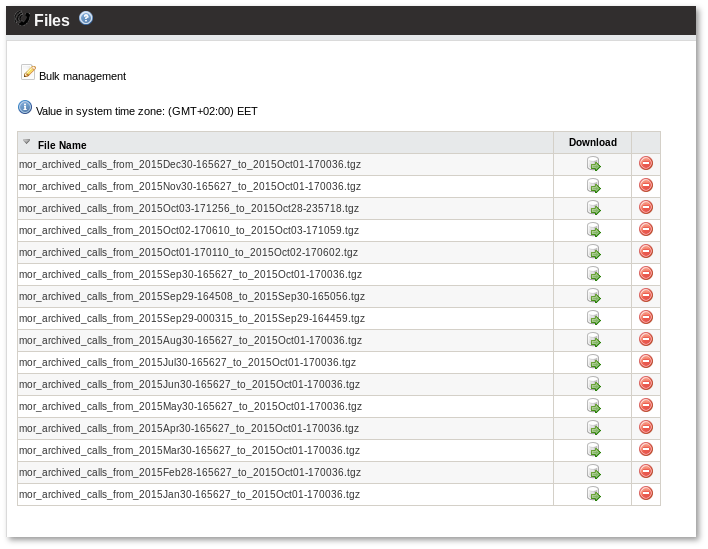Click the info icon beside time zone

pyautogui.click(x=25, y=107)
